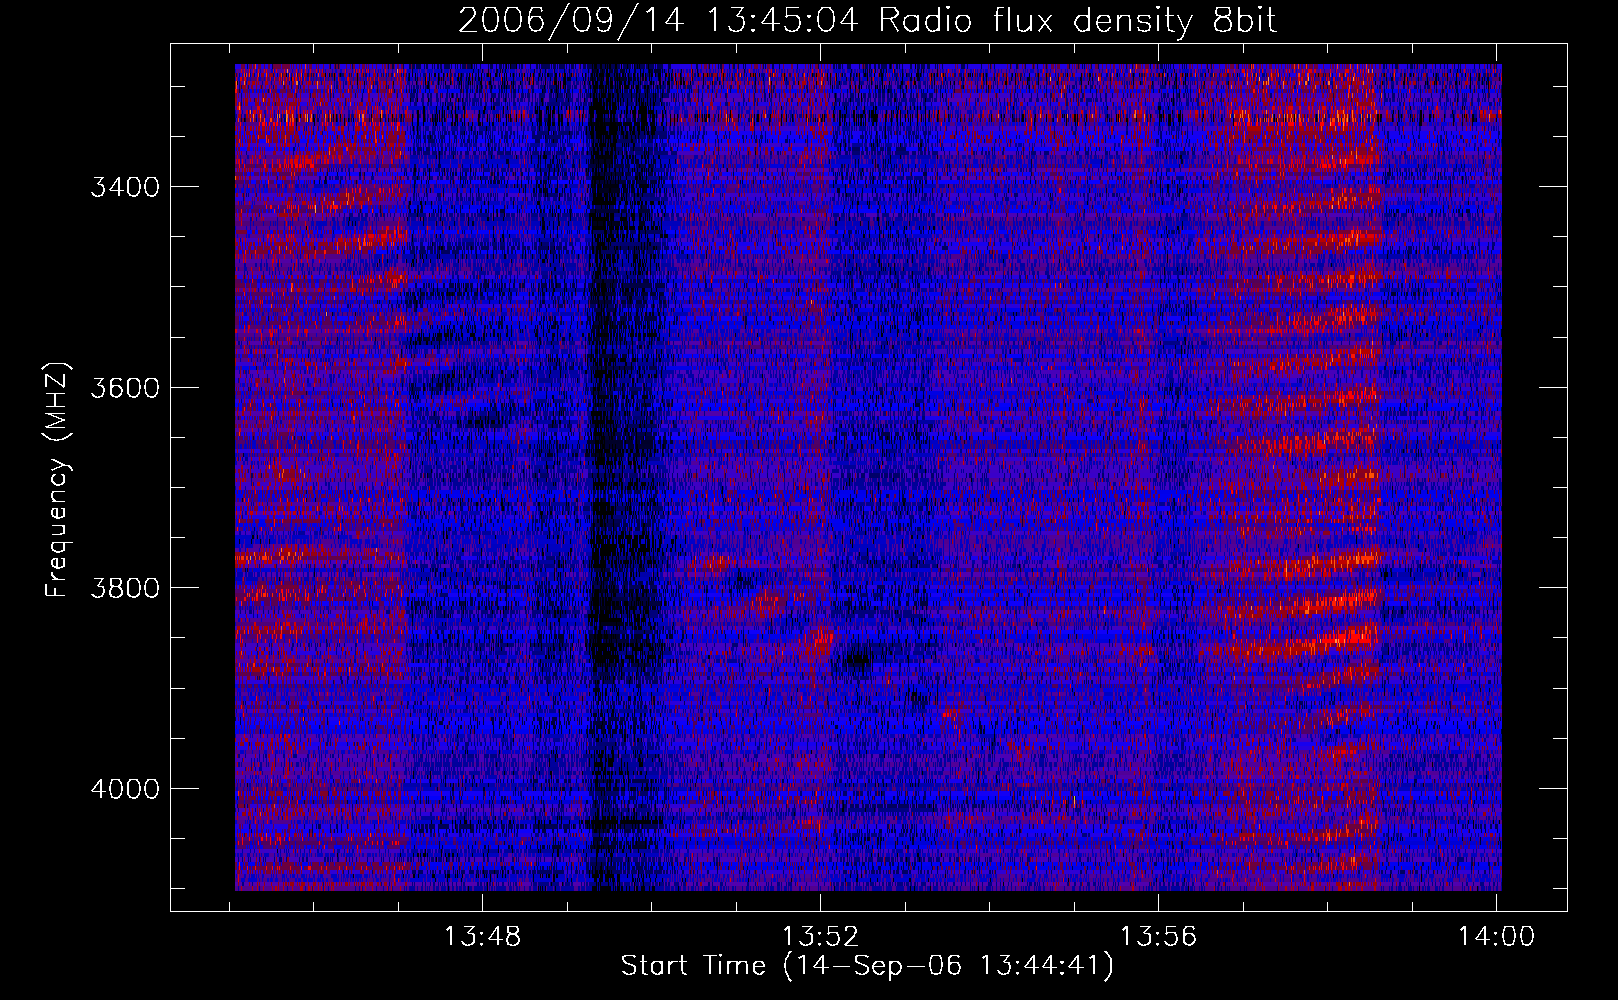Viewport: 1618px width, 1000px height.
Task: Click the 'Frequency (MHZ)' y-axis title
Action: pos(58,480)
